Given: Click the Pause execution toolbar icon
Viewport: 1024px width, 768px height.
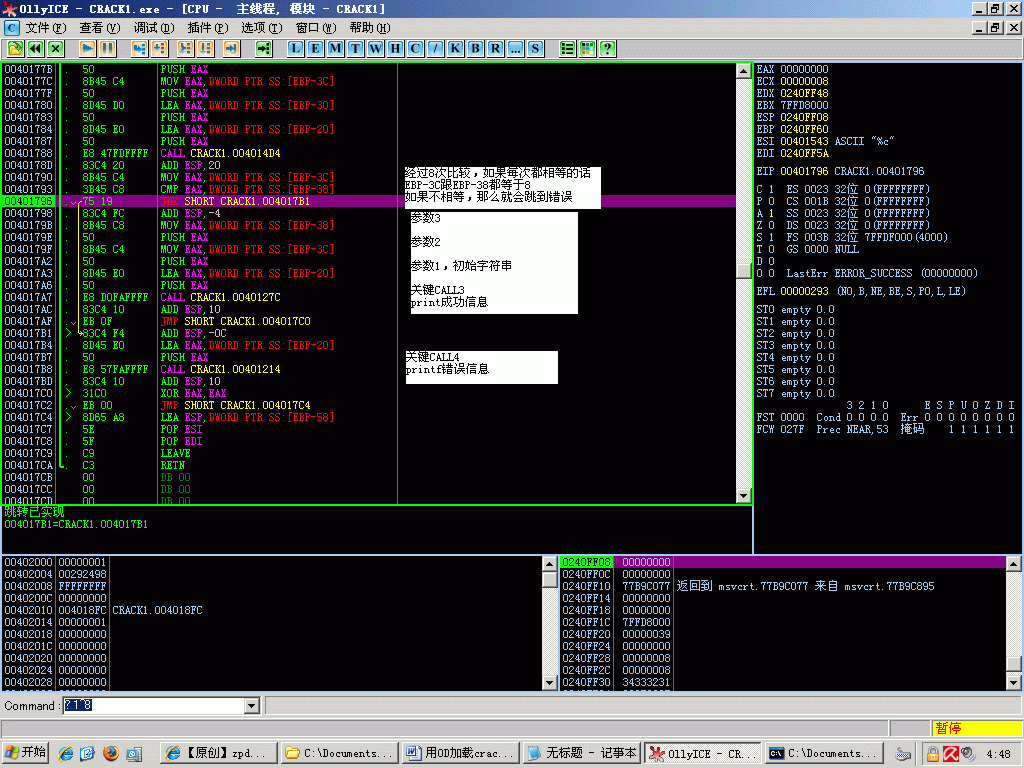Looking at the screenshot, I should (108, 48).
